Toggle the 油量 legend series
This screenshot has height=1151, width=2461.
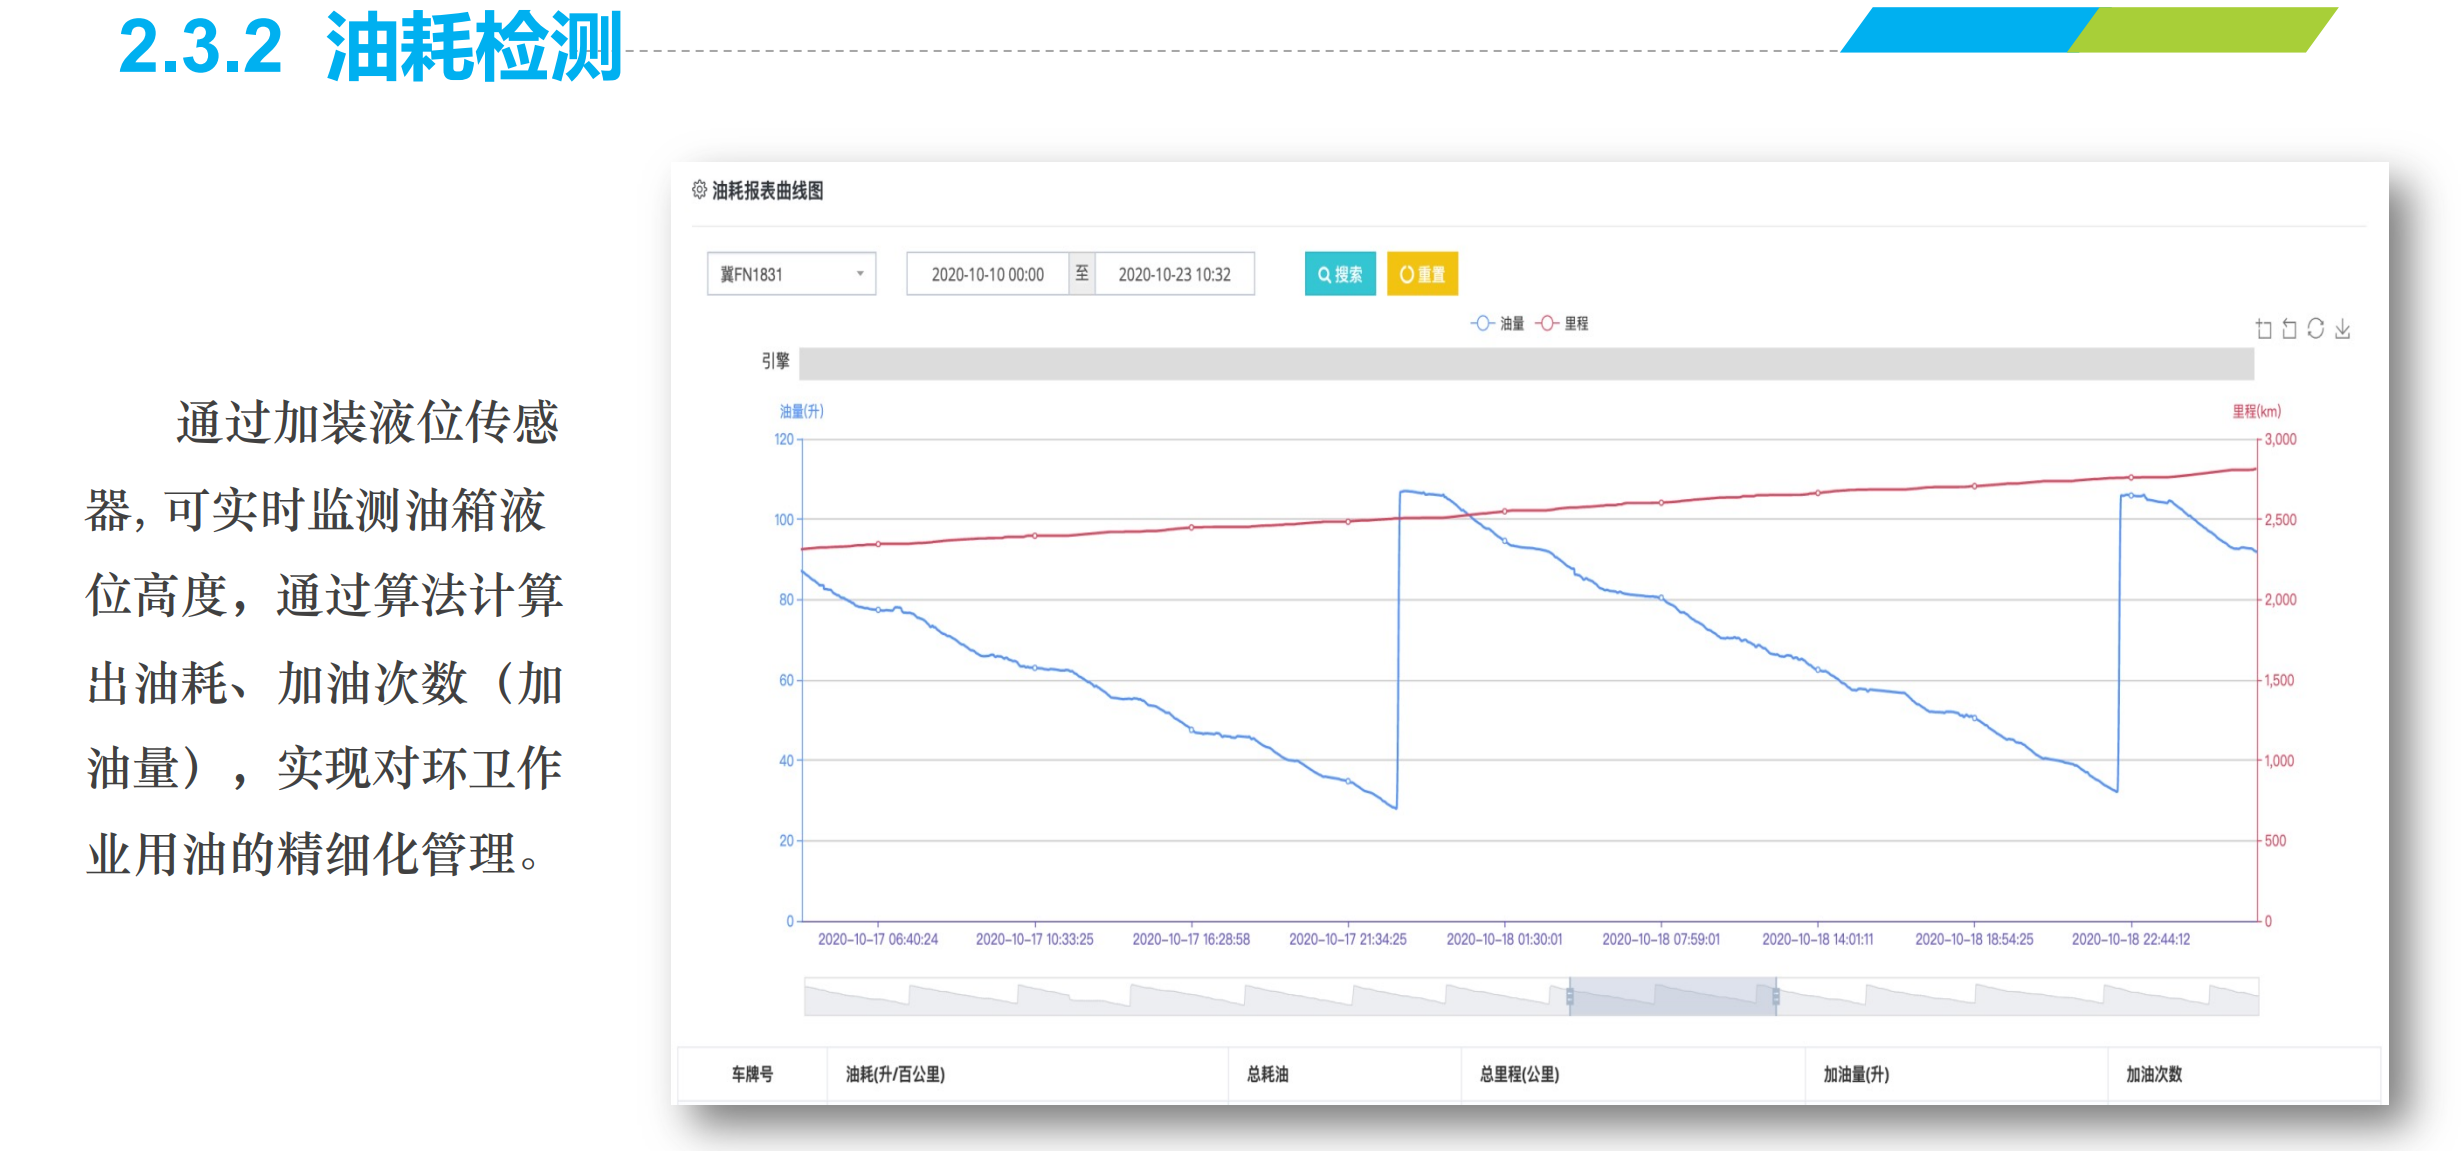pos(1497,323)
